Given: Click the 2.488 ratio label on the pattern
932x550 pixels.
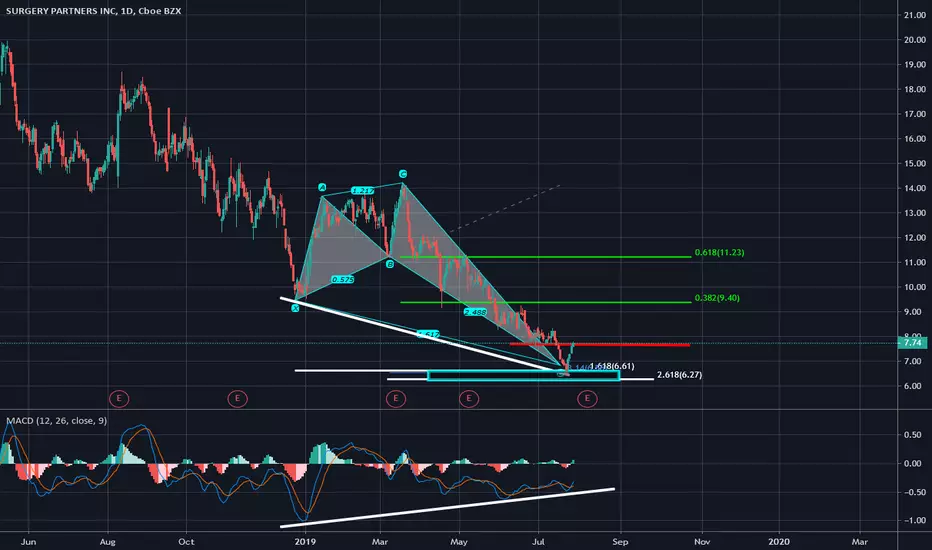Looking at the screenshot, I should pyautogui.click(x=475, y=312).
